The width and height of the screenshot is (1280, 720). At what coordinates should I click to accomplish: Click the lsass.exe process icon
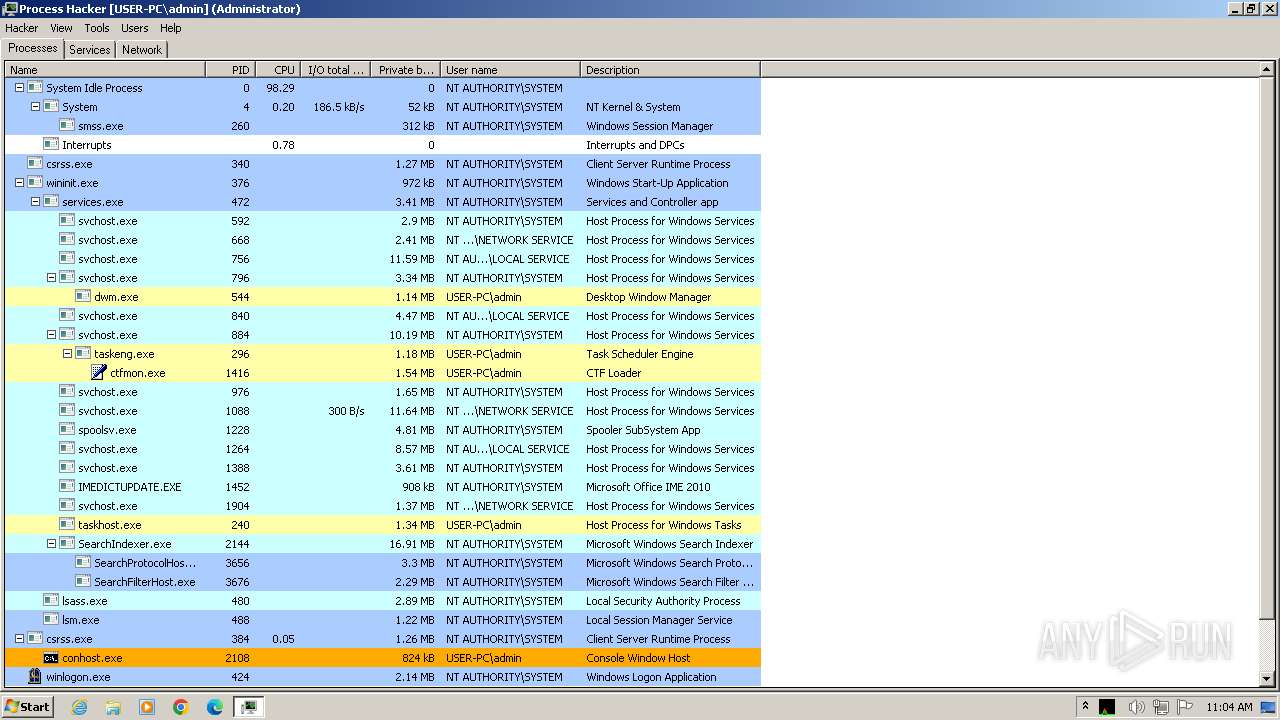click(x=51, y=601)
